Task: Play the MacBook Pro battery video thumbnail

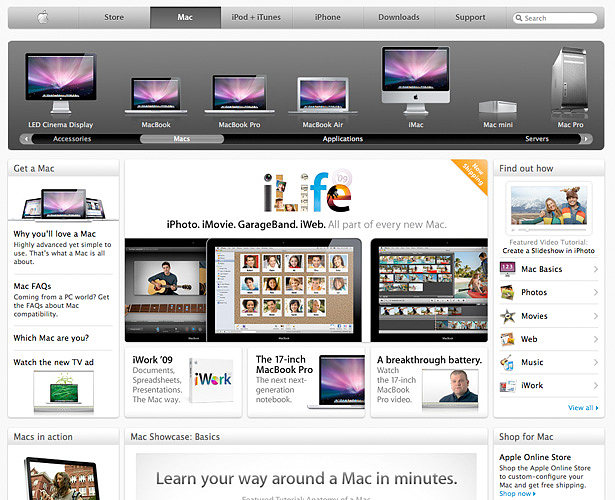Action: (x=450, y=389)
